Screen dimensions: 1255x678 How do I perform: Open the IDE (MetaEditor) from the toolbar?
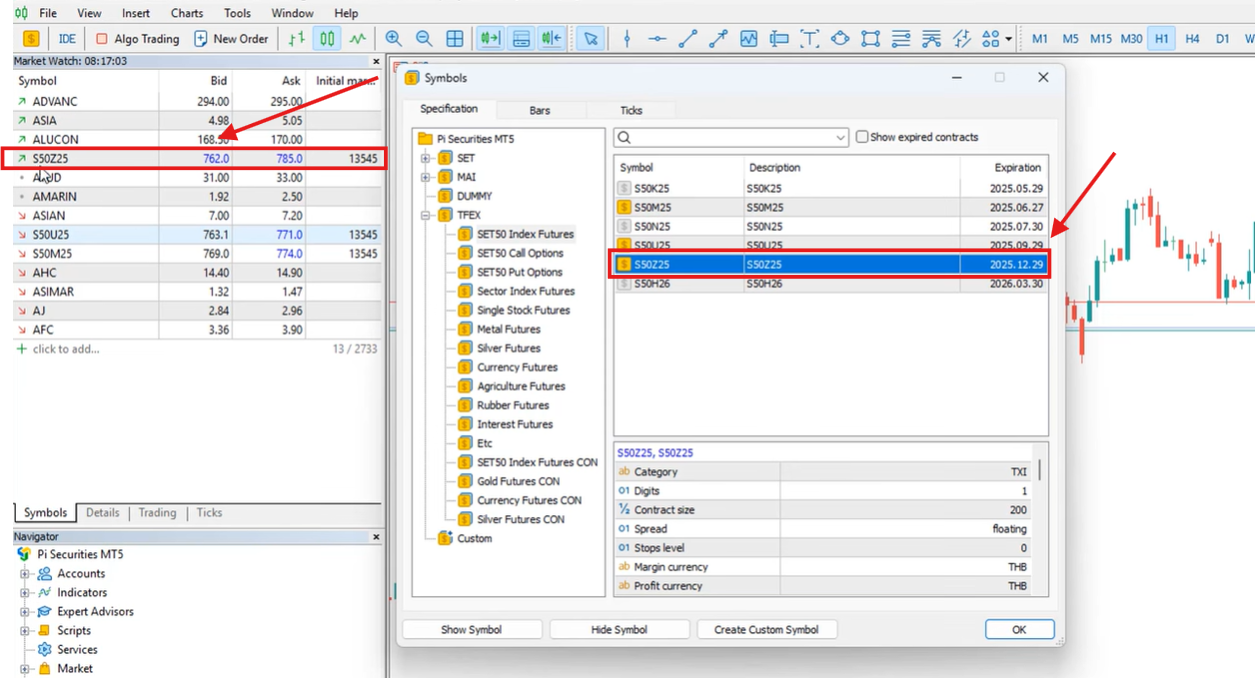pos(67,39)
